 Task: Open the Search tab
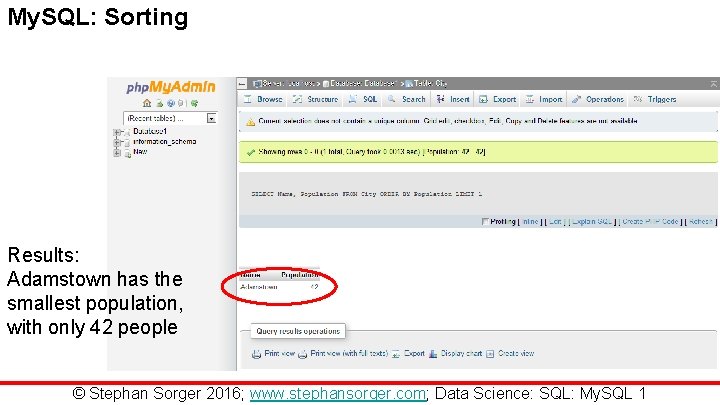coord(407,99)
